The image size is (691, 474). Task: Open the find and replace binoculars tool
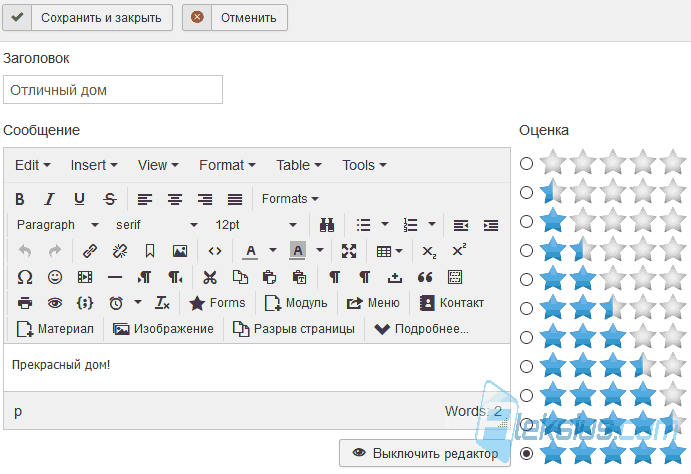point(327,225)
